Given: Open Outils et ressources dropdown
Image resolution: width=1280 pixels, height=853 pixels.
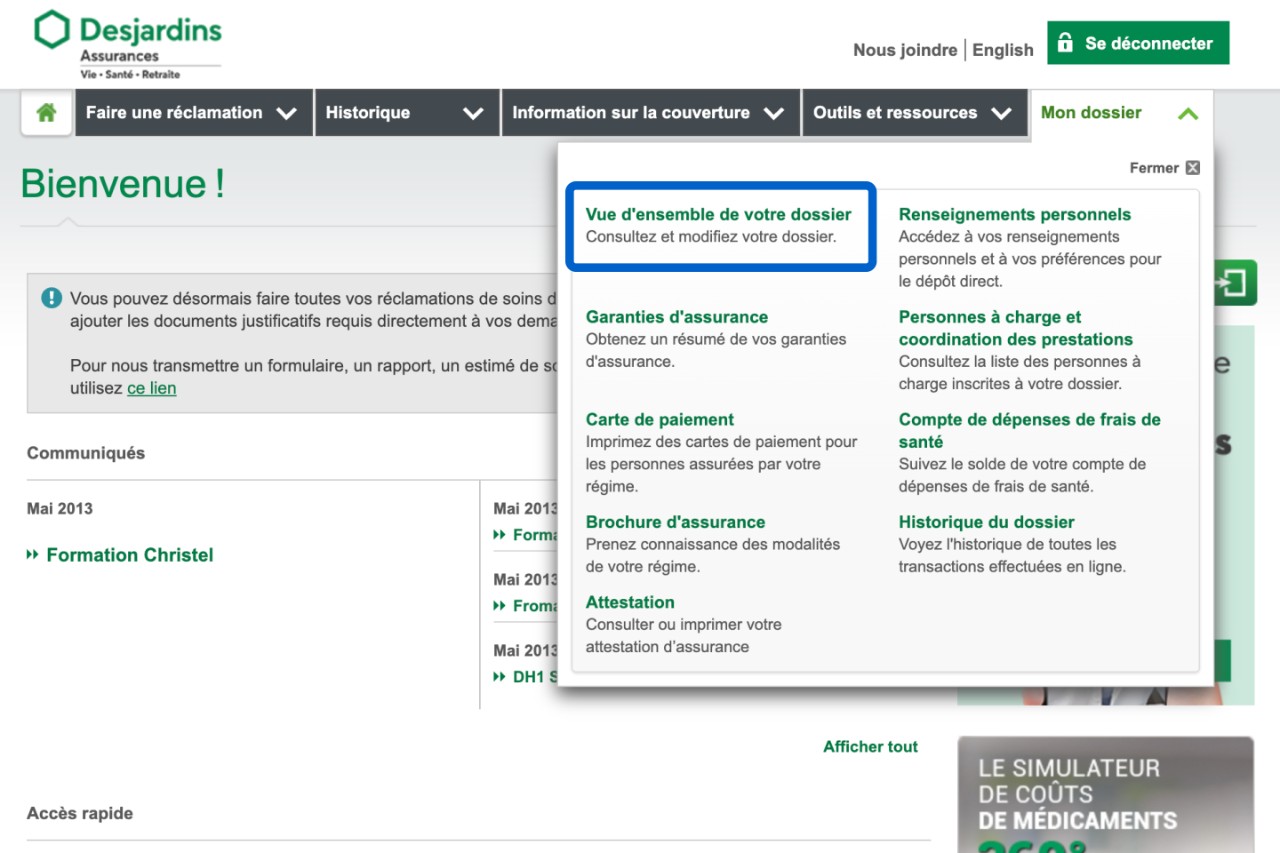Looking at the screenshot, I should tap(912, 113).
